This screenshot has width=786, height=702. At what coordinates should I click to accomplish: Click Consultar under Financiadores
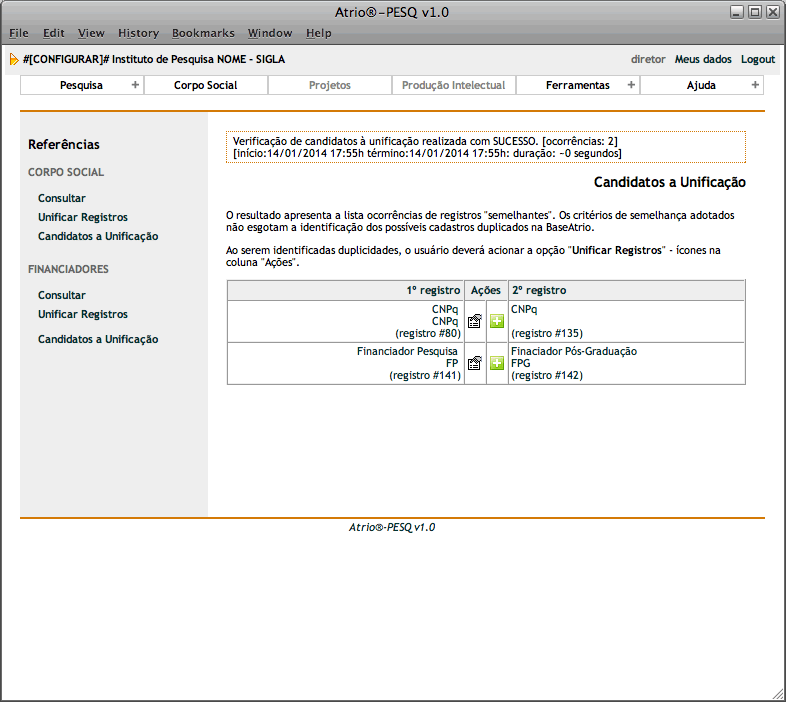[62, 295]
